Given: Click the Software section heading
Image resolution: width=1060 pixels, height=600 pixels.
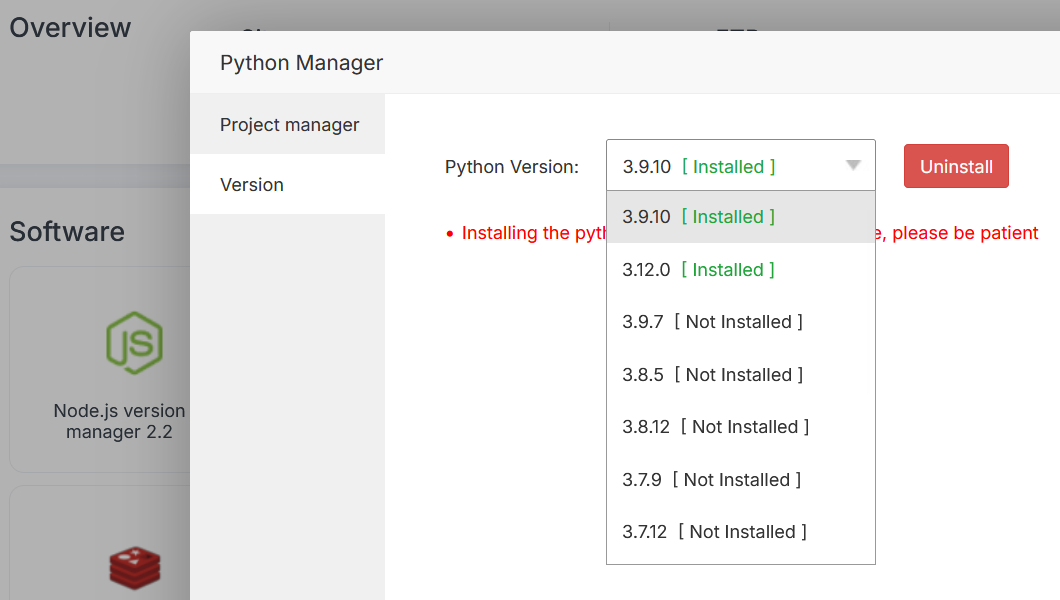Looking at the screenshot, I should (x=67, y=232).
